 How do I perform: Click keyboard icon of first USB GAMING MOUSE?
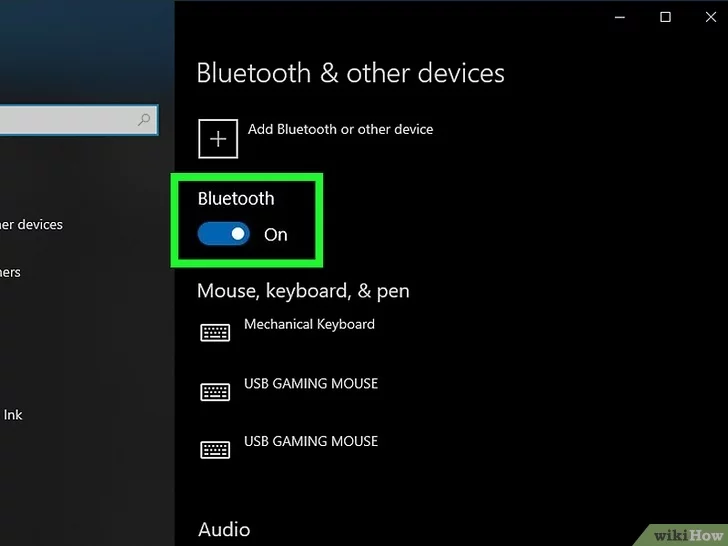215,392
